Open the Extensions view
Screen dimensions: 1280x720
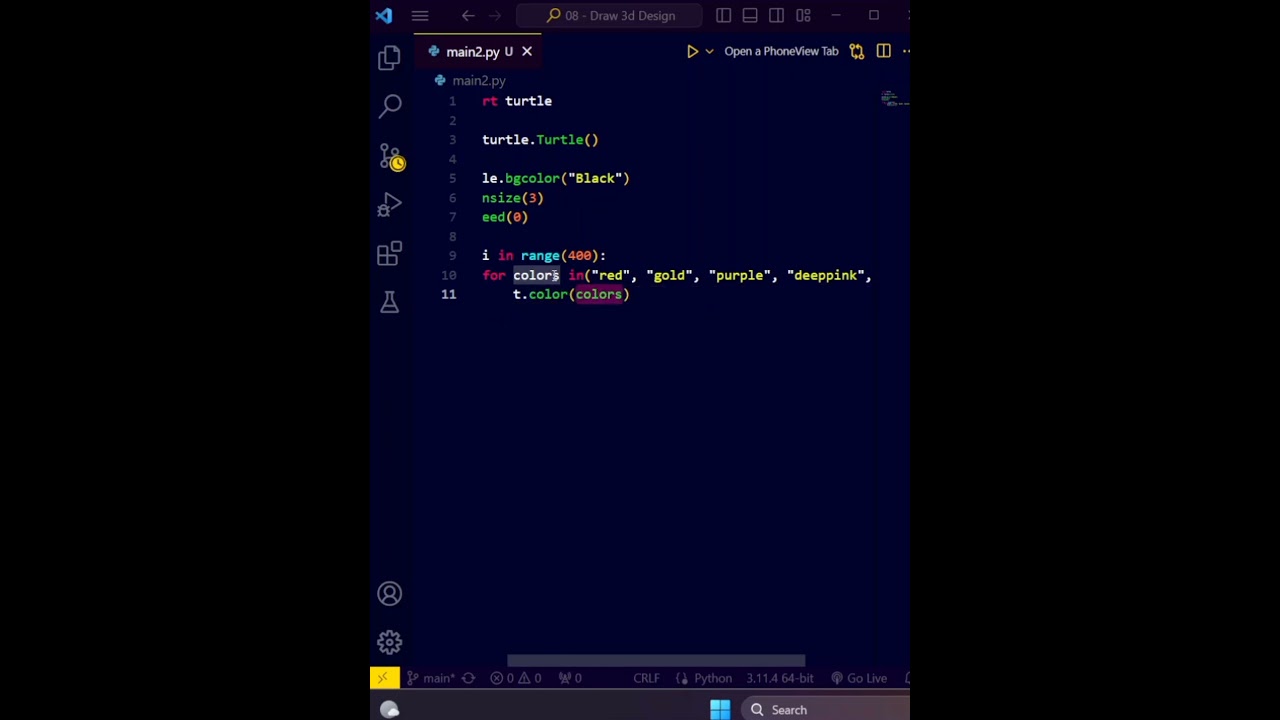(390, 253)
